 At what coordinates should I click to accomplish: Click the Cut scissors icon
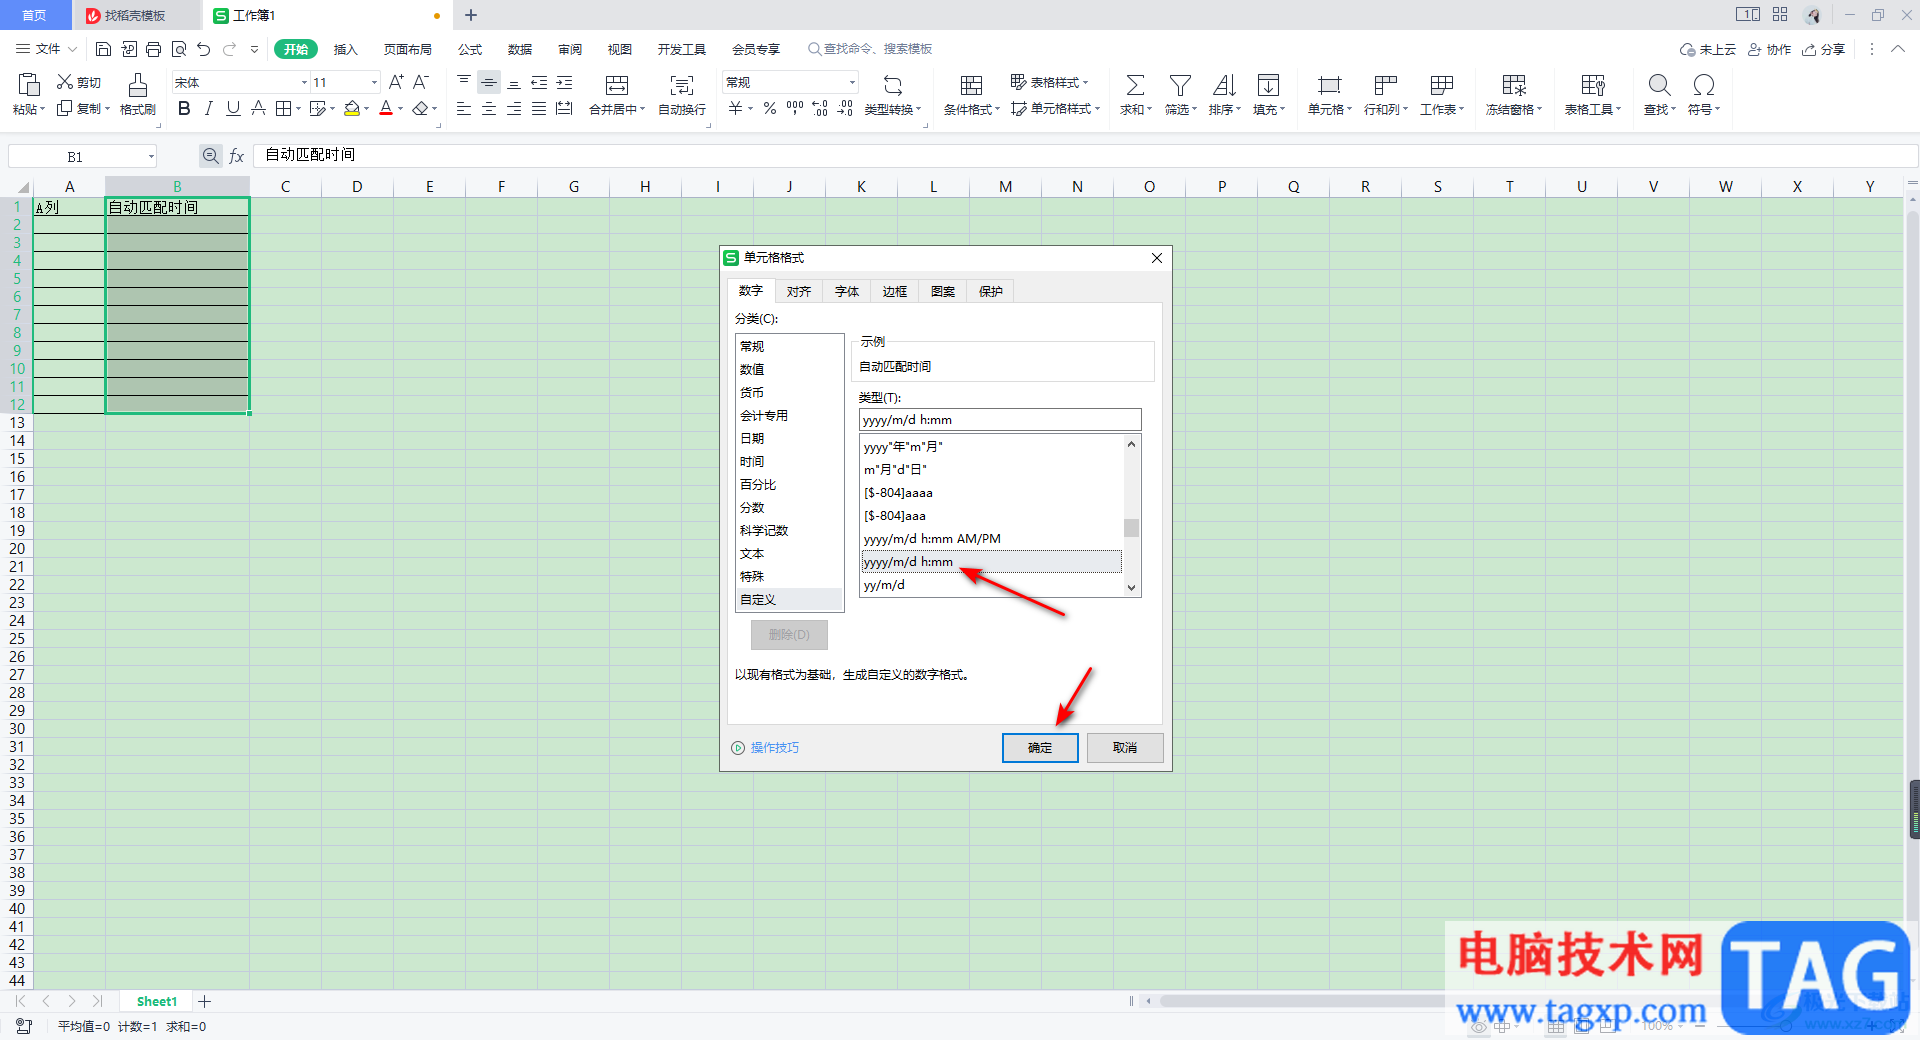click(x=66, y=82)
